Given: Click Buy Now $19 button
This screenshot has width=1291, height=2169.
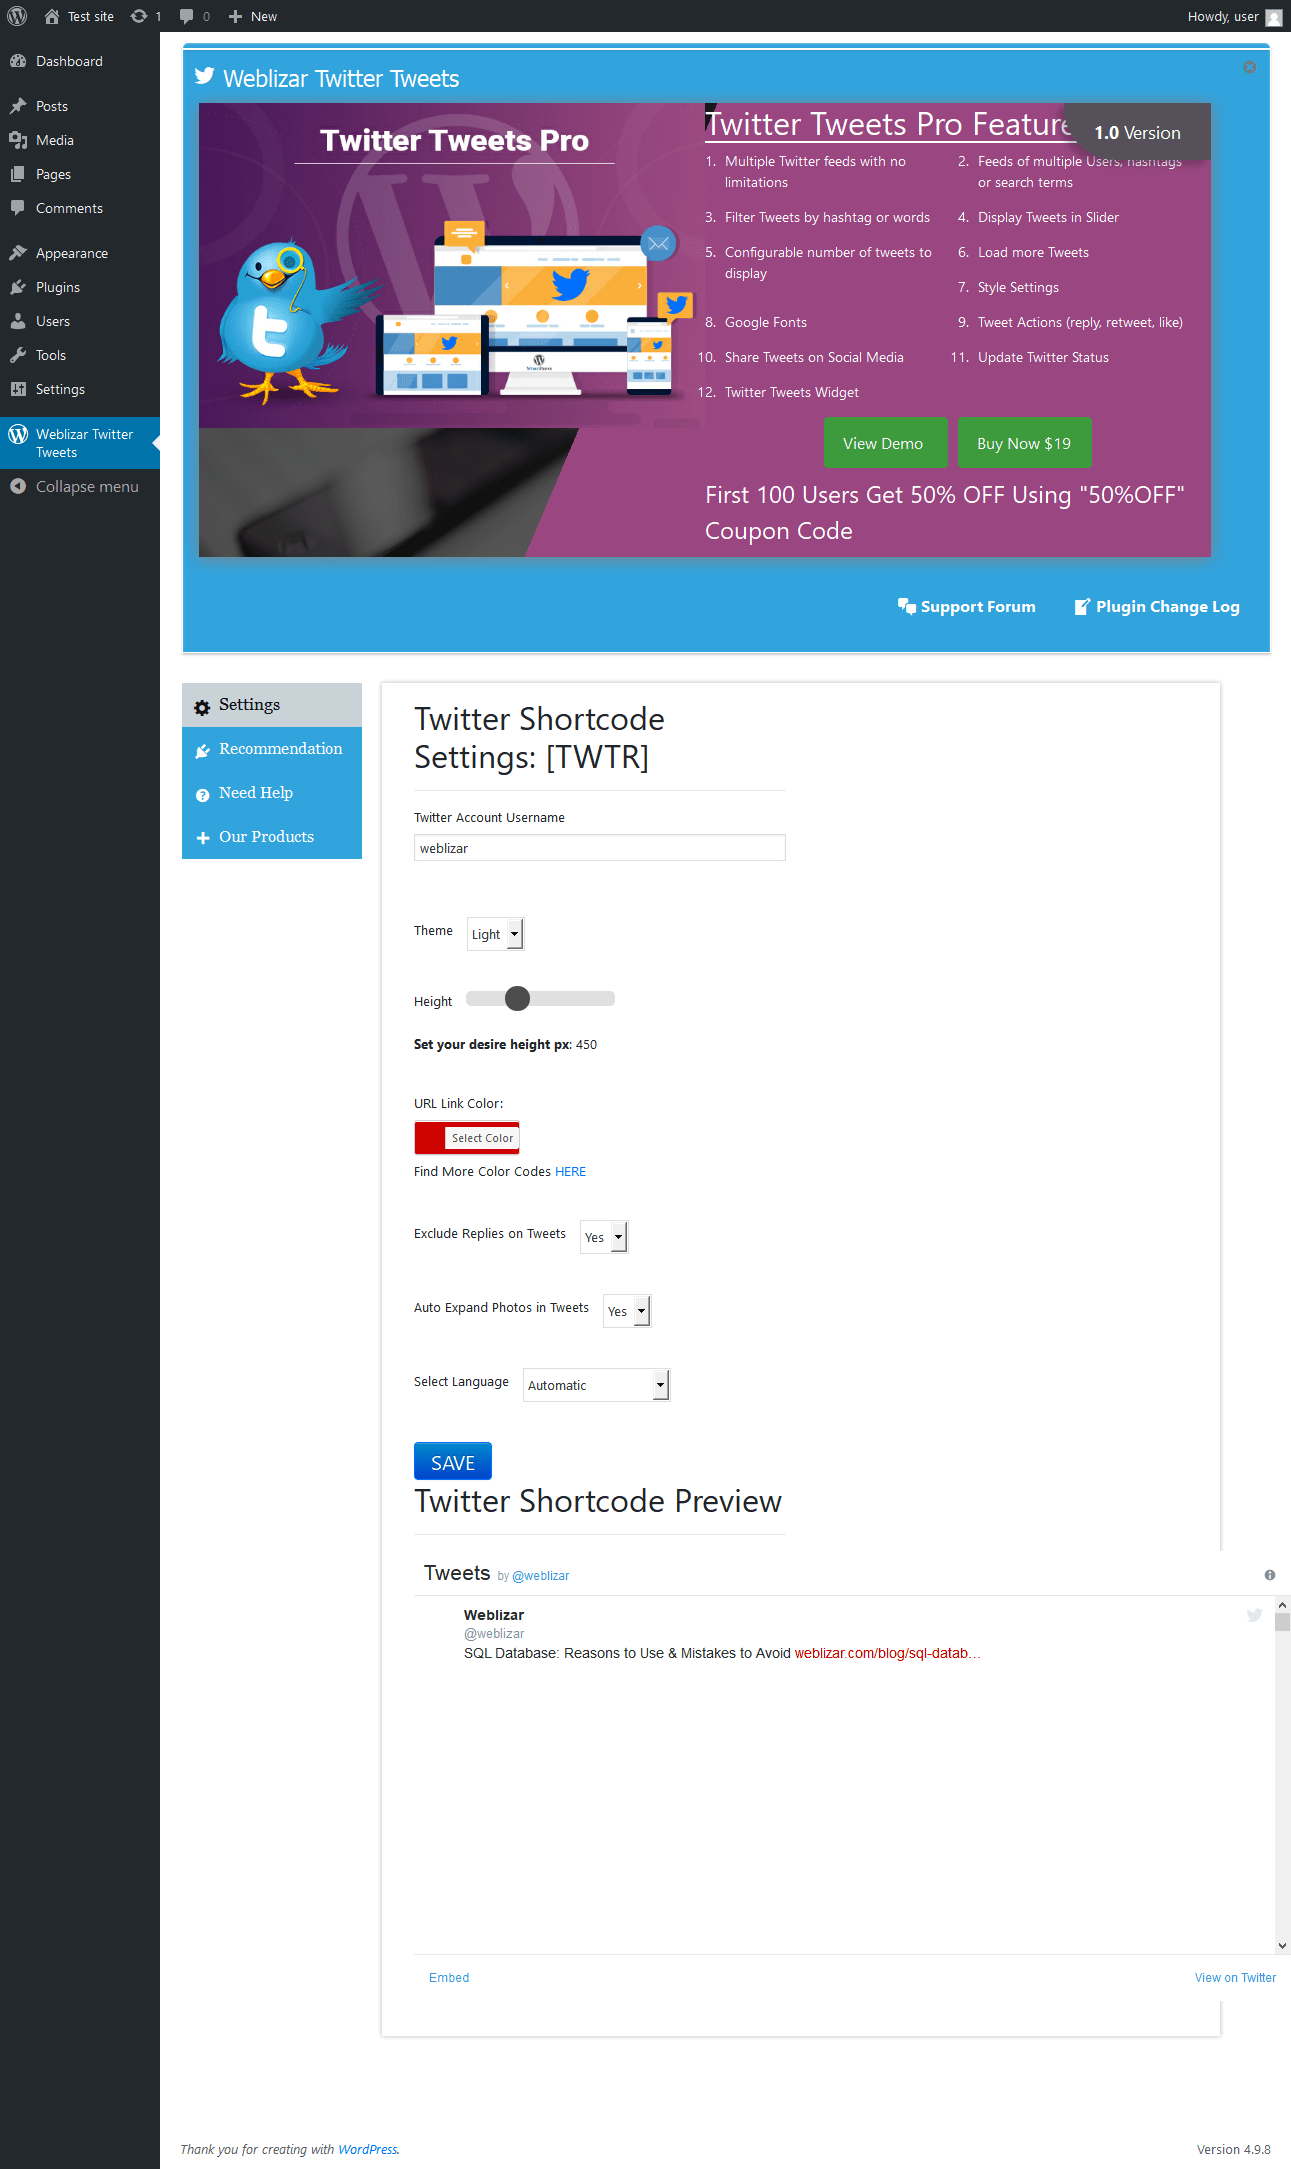Looking at the screenshot, I should (x=1024, y=443).
